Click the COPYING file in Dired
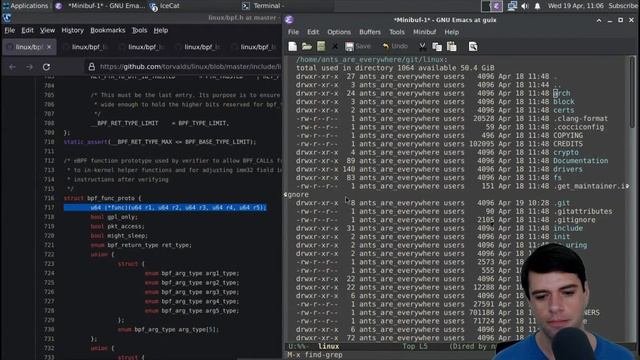This screenshot has height=360, width=640. (568, 136)
